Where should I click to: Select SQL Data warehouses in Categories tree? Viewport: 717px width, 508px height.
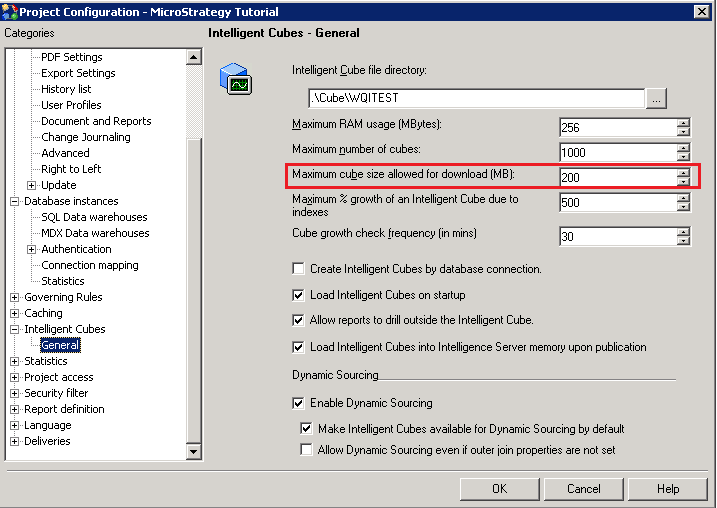click(94, 217)
